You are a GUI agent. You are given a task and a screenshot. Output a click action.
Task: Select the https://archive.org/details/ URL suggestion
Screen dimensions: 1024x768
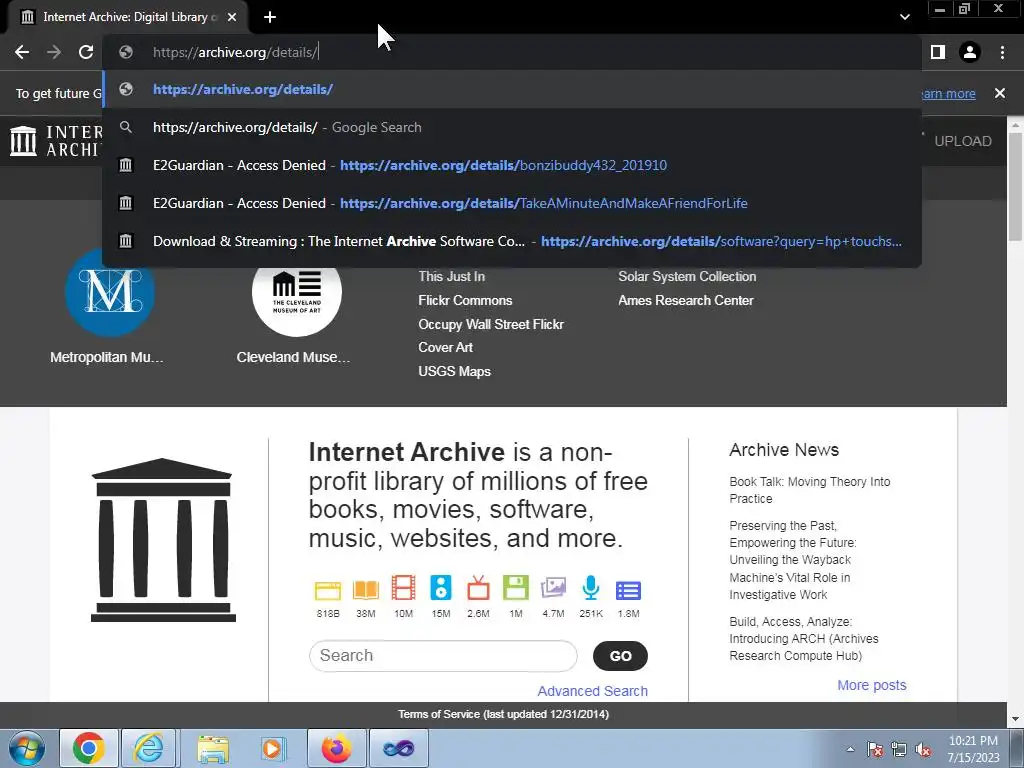tap(512, 89)
